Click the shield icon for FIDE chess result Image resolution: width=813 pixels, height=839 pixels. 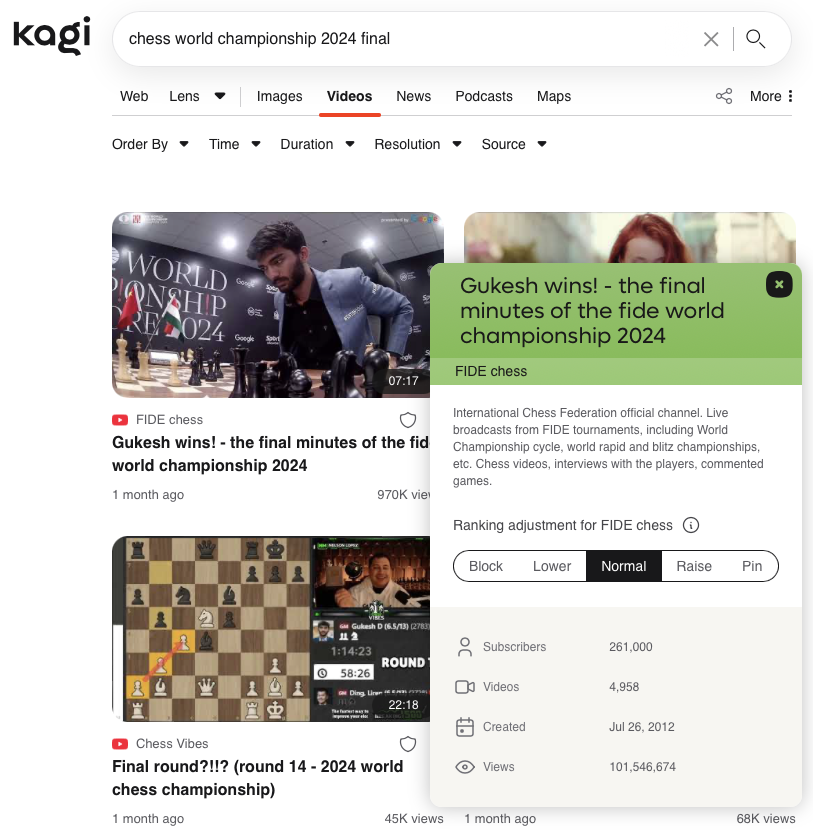(408, 420)
